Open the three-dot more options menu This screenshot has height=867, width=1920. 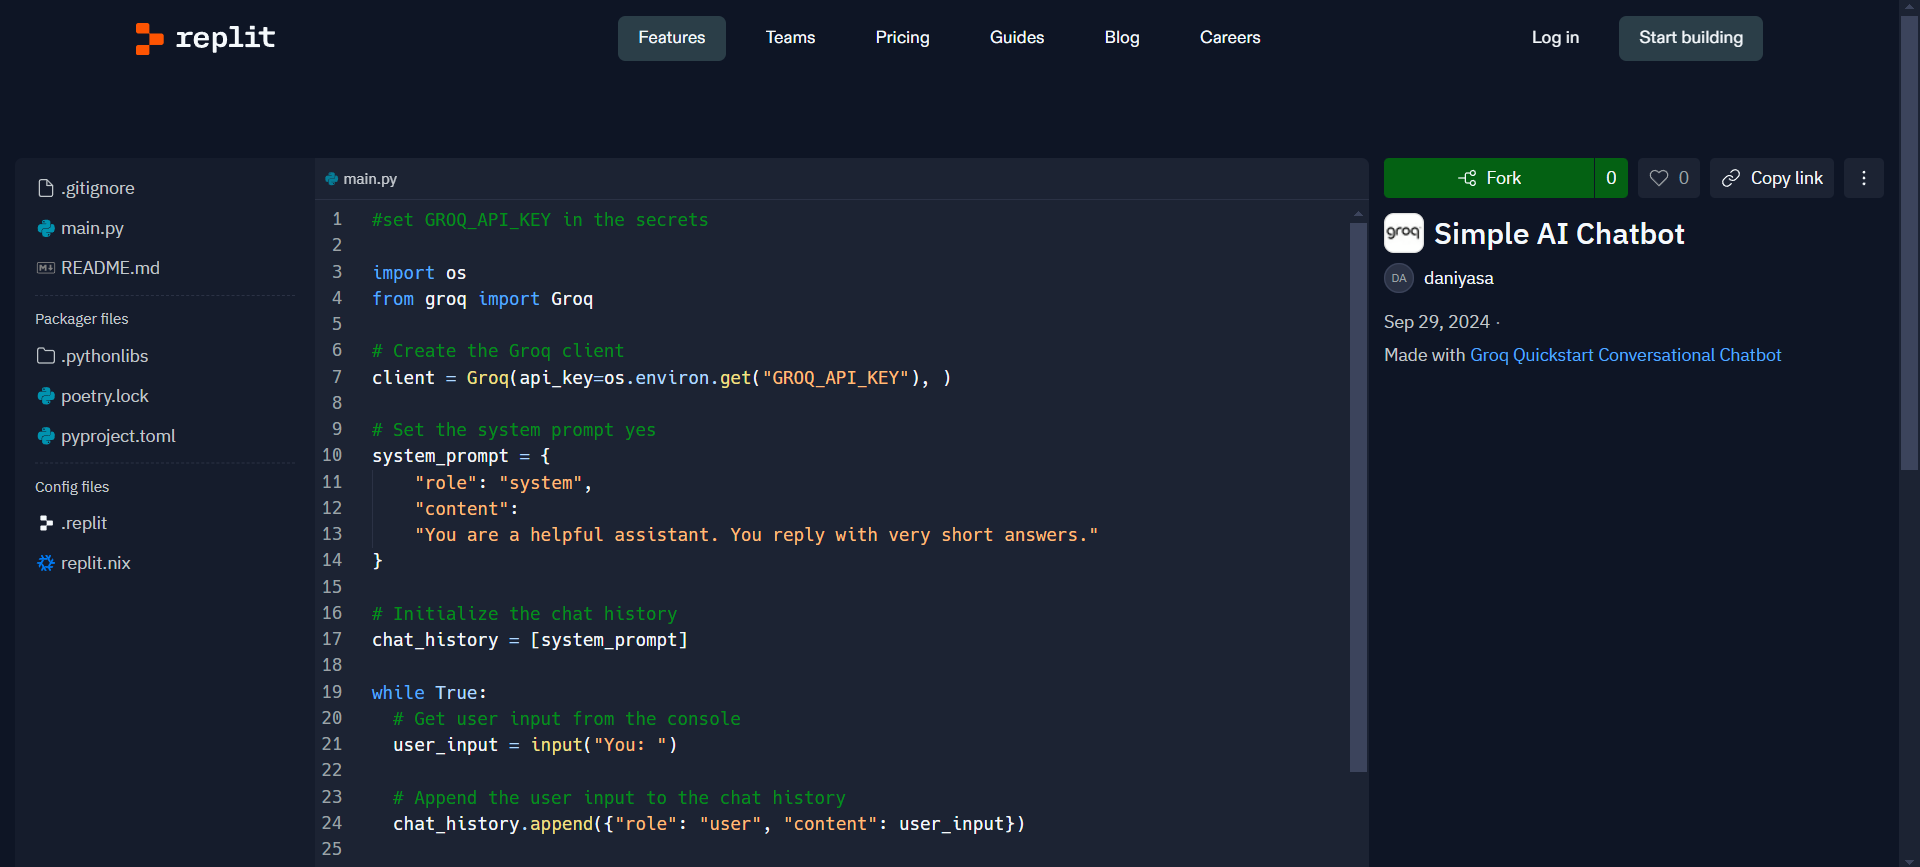(1864, 178)
